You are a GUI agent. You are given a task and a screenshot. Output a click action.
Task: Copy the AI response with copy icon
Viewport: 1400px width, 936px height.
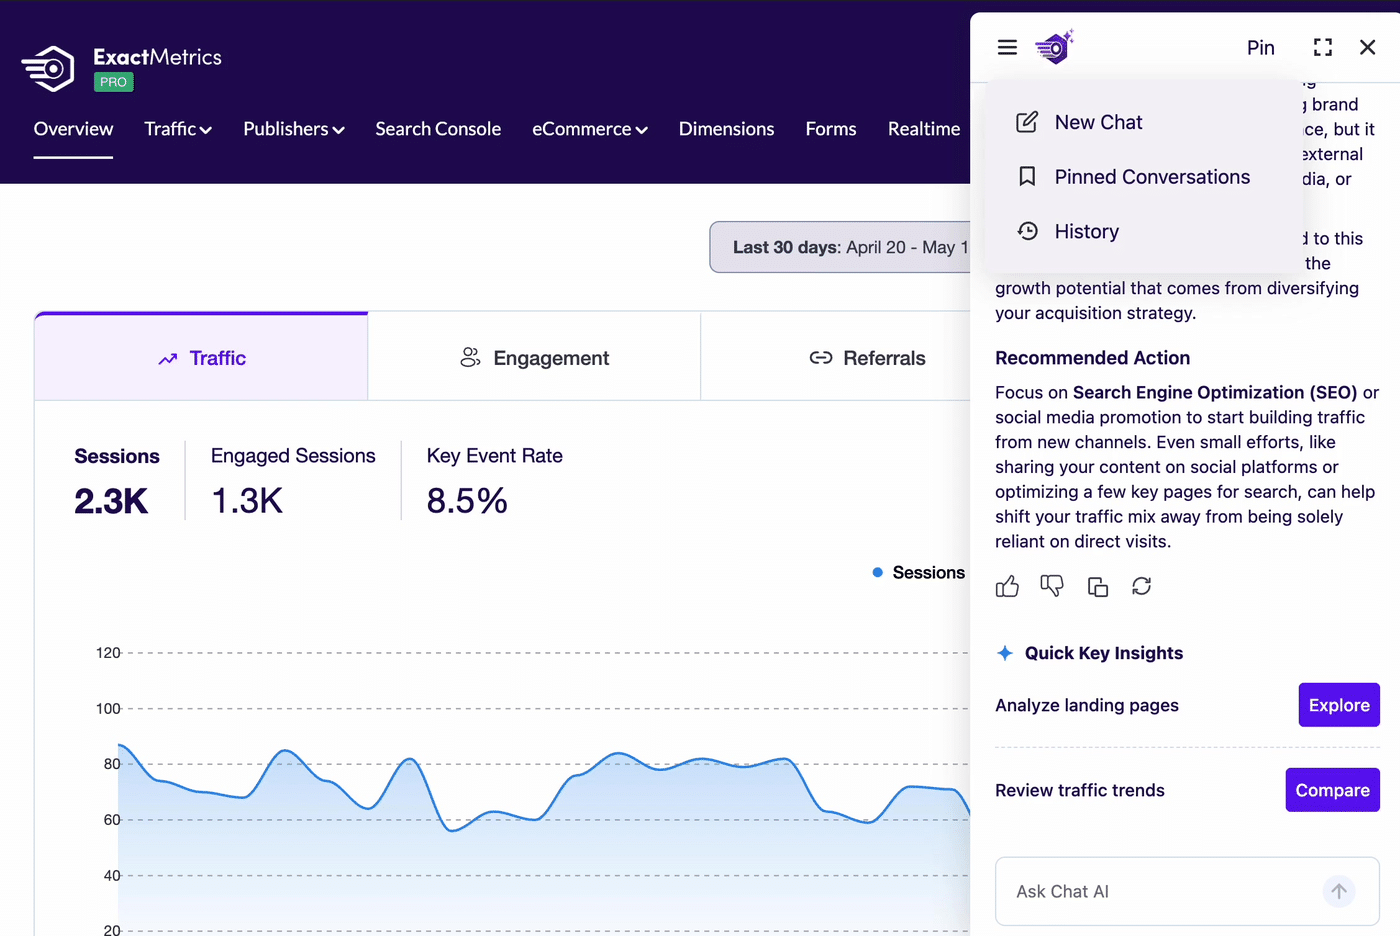click(x=1097, y=586)
